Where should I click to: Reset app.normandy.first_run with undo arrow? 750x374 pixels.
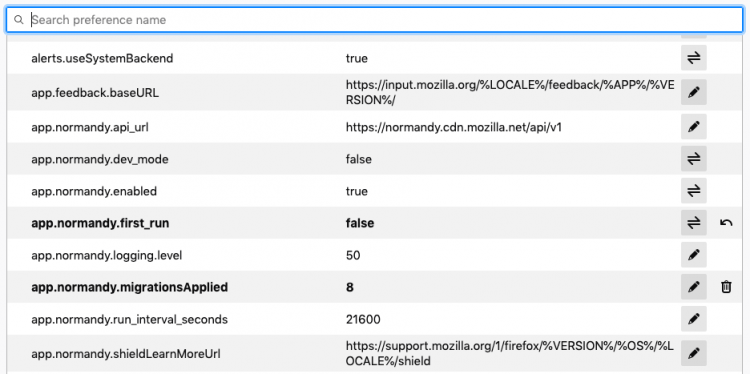726,222
